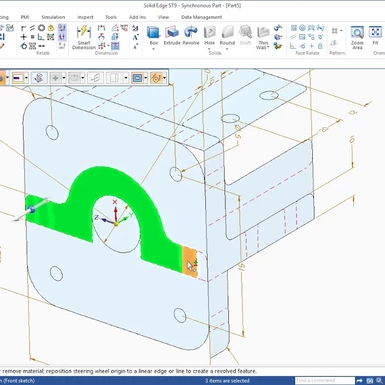The image size is (385, 385).
Task: Choose the parallel relate icon
Action: [32, 28]
